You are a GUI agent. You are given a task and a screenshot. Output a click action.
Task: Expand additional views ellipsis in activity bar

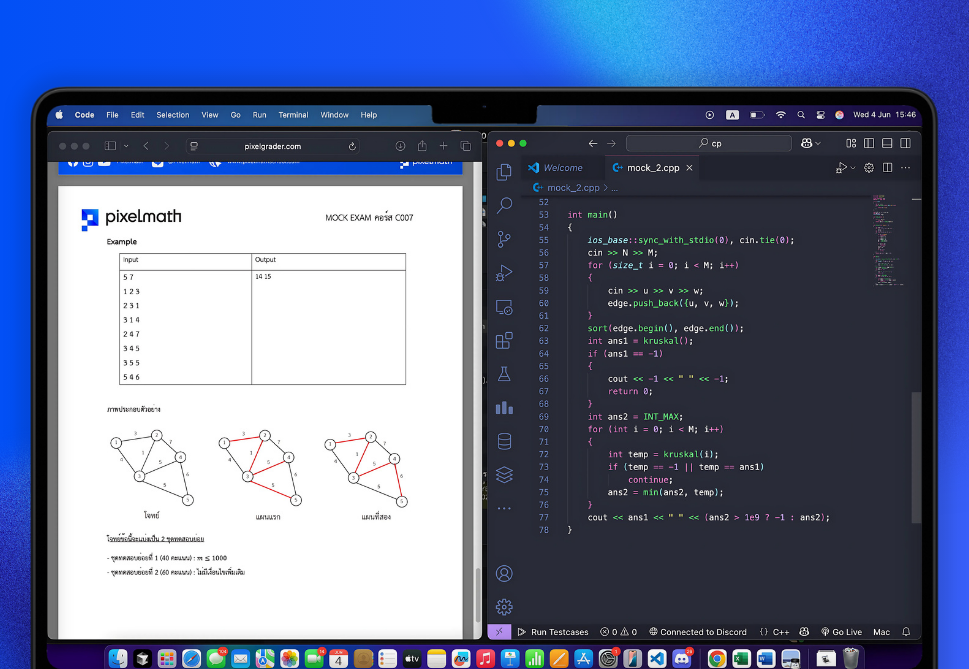click(504, 509)
